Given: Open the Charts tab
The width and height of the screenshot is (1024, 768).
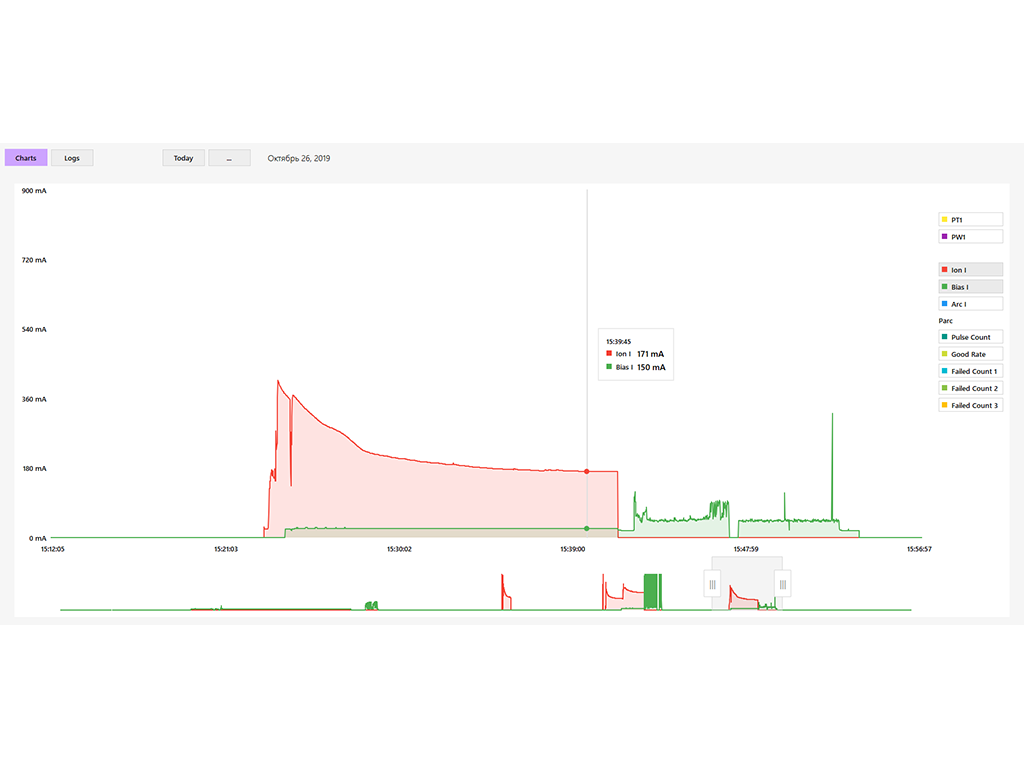Looking at the screenshot, I should pyautogui.click(x=26, y=158).
